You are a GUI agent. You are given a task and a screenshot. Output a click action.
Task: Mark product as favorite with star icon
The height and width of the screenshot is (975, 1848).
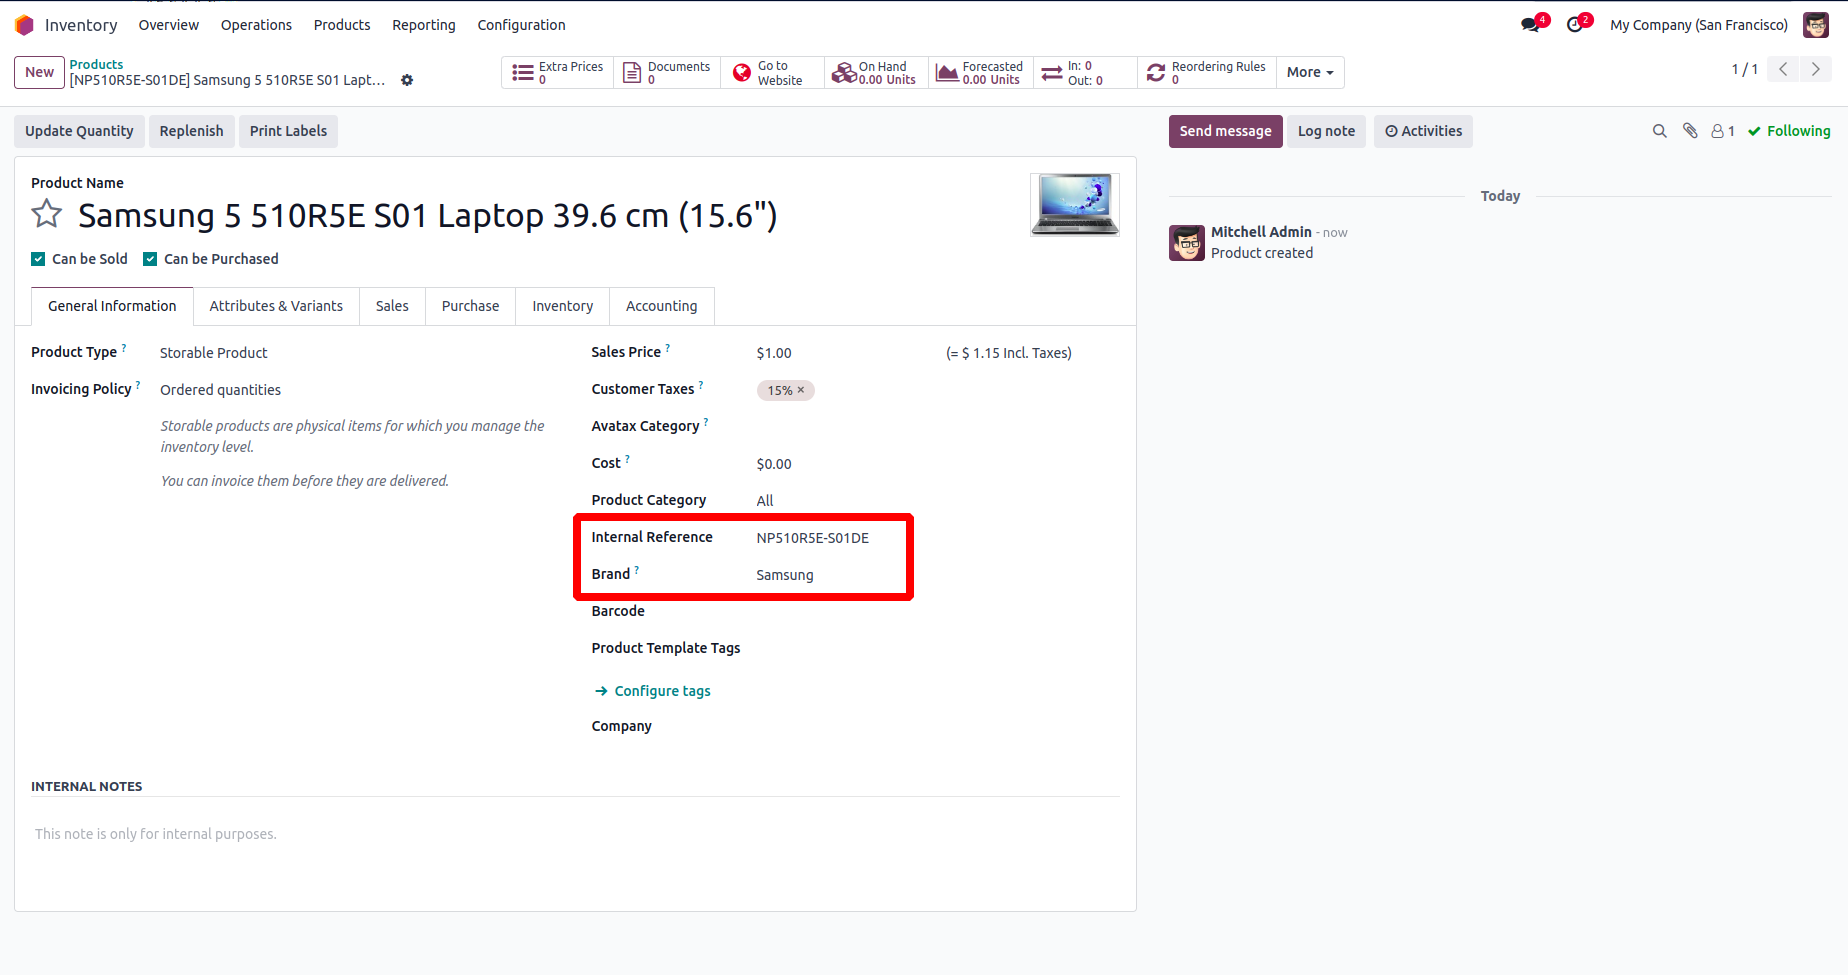[47, 214]
